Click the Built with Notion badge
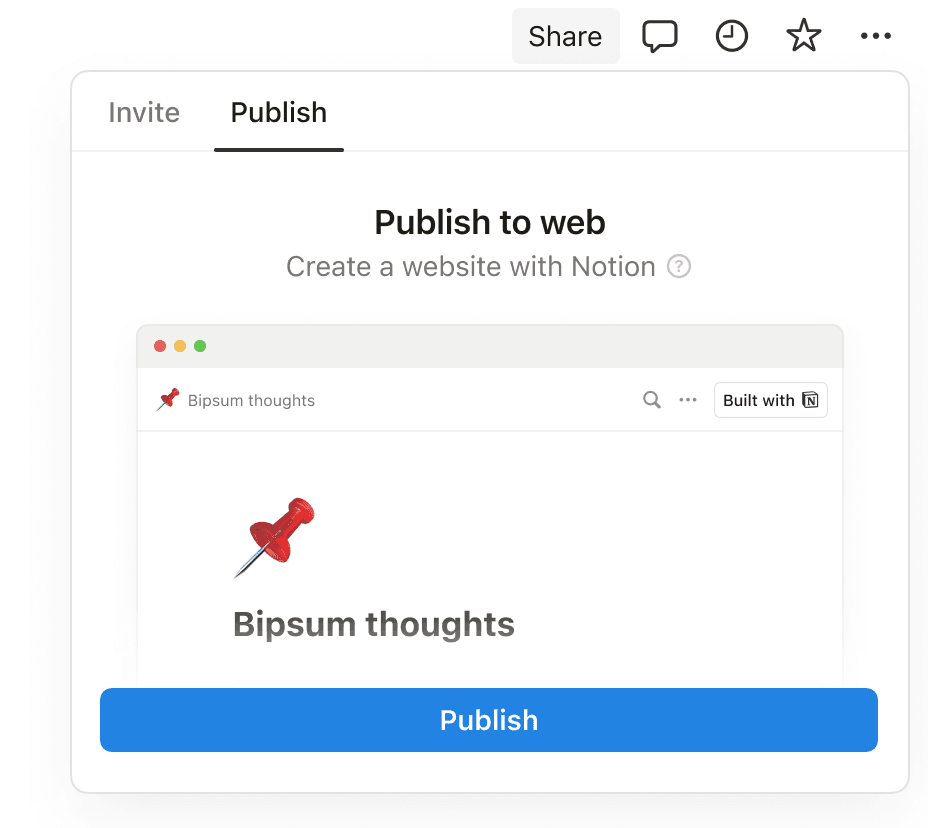Viewport: 928px width, 828px height. tap(770, 400)
